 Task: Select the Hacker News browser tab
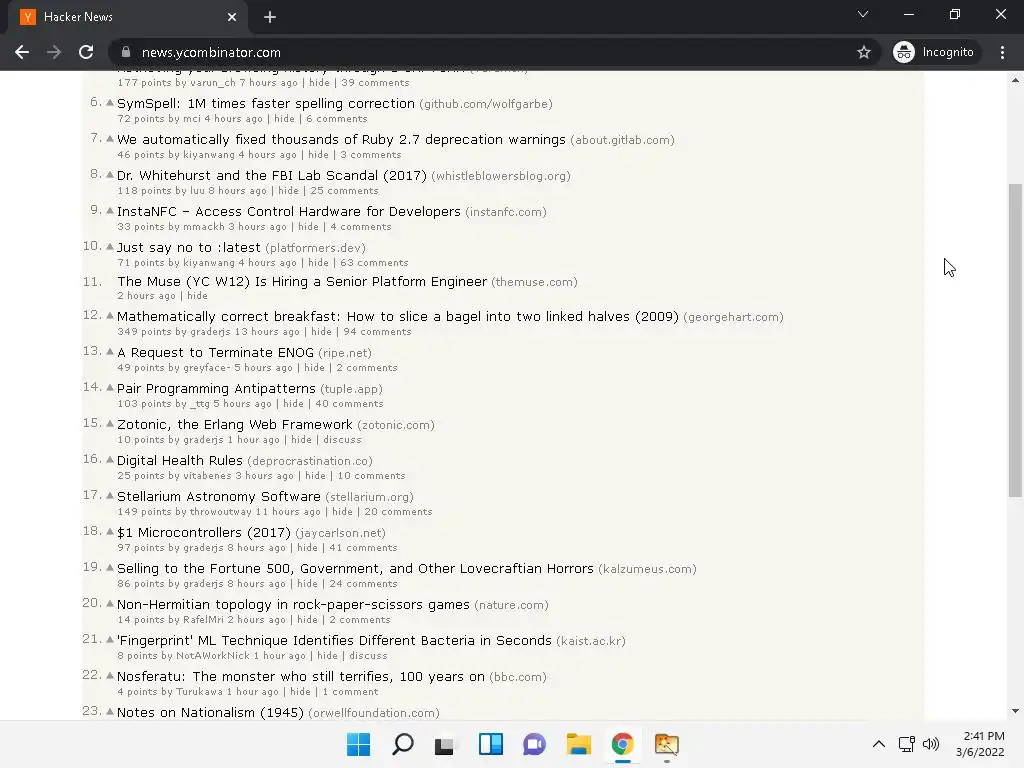[x=127, y=17]
